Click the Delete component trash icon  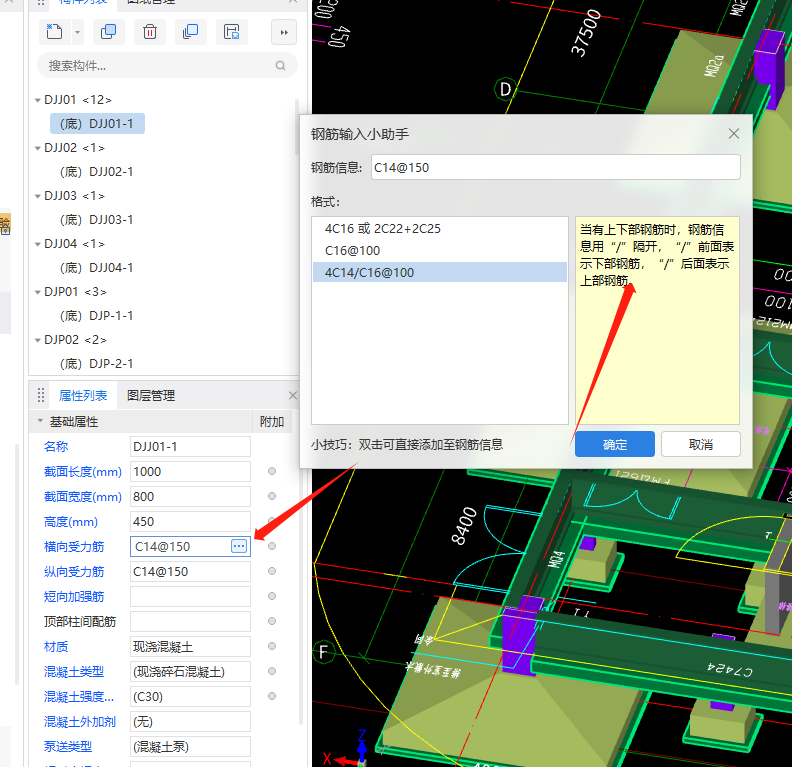point(150,32)
